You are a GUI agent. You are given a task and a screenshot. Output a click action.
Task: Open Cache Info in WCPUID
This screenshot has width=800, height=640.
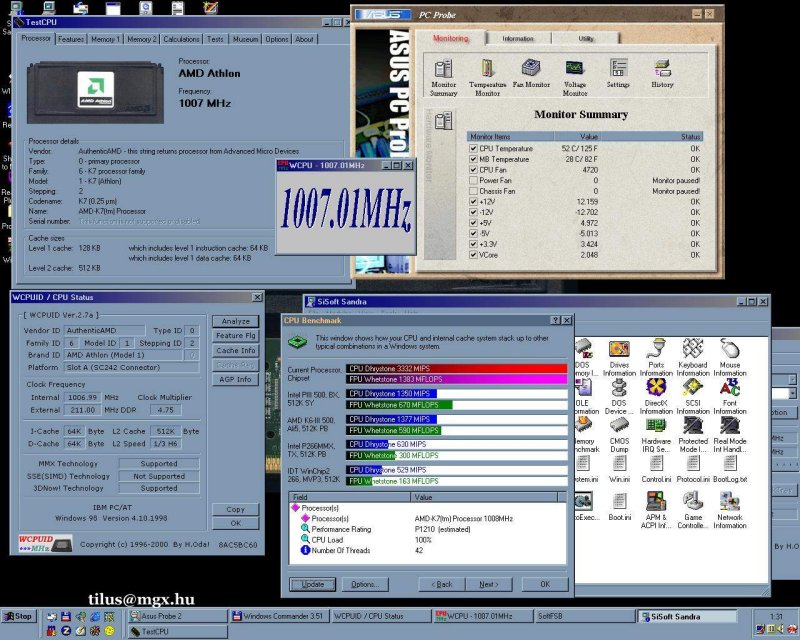[235, 351]
